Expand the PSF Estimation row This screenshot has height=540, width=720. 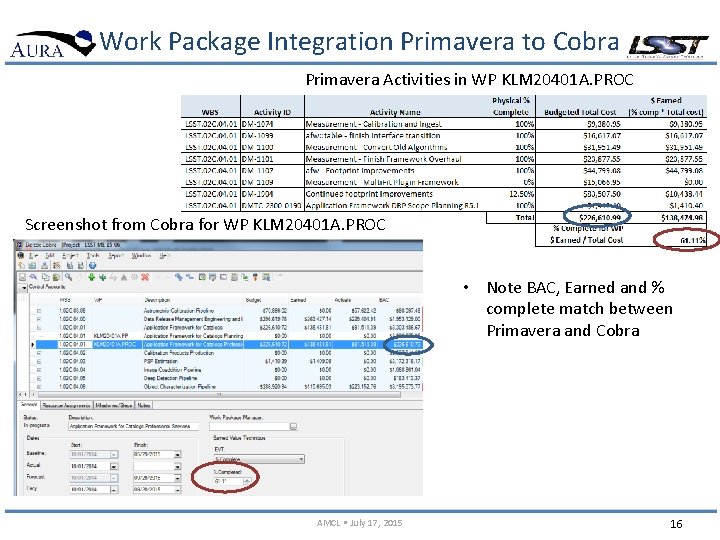39,361
